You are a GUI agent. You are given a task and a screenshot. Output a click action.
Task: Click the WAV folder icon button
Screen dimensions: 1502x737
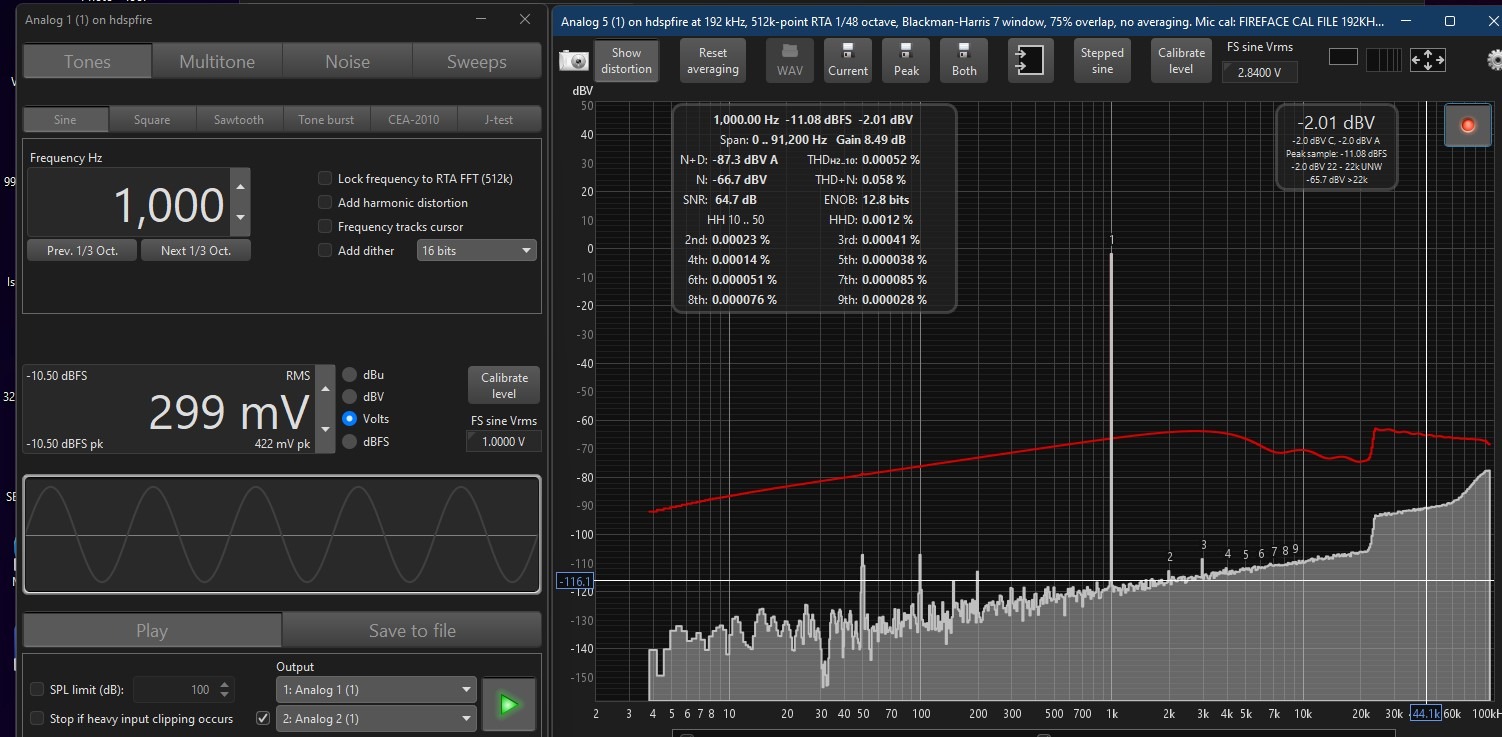pos(790,60)
